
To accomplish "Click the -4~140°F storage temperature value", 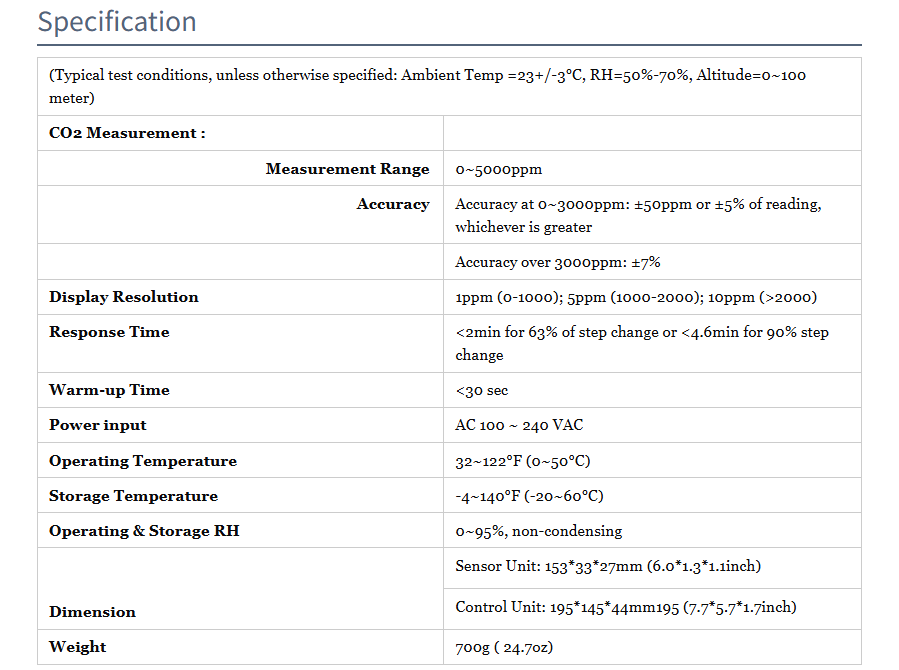I will point(529,496).
